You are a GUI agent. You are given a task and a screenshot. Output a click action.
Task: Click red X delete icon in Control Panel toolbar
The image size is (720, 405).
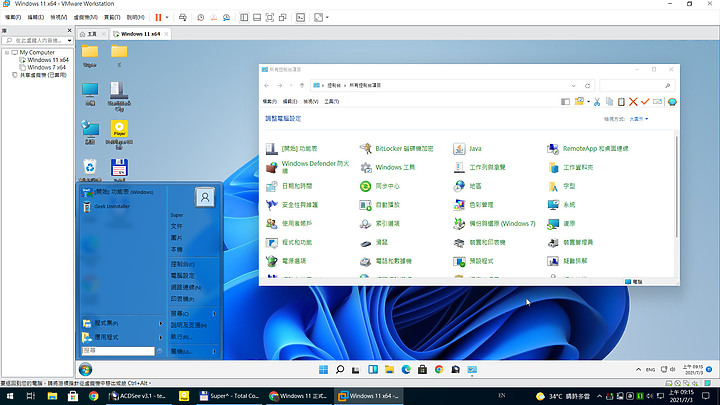click(x=633, y=102)
